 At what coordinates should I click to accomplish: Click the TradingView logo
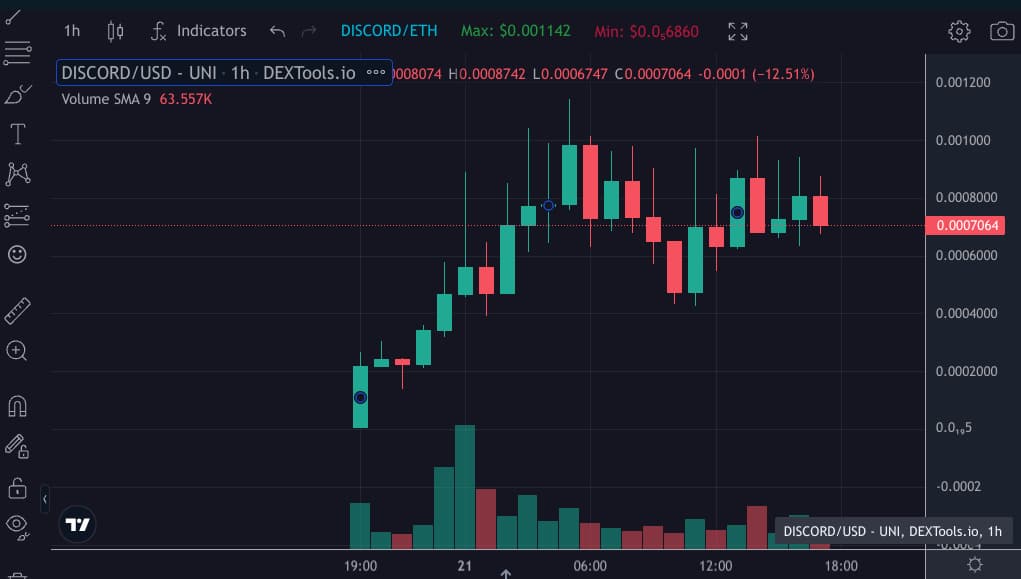[x=77, y=524]
